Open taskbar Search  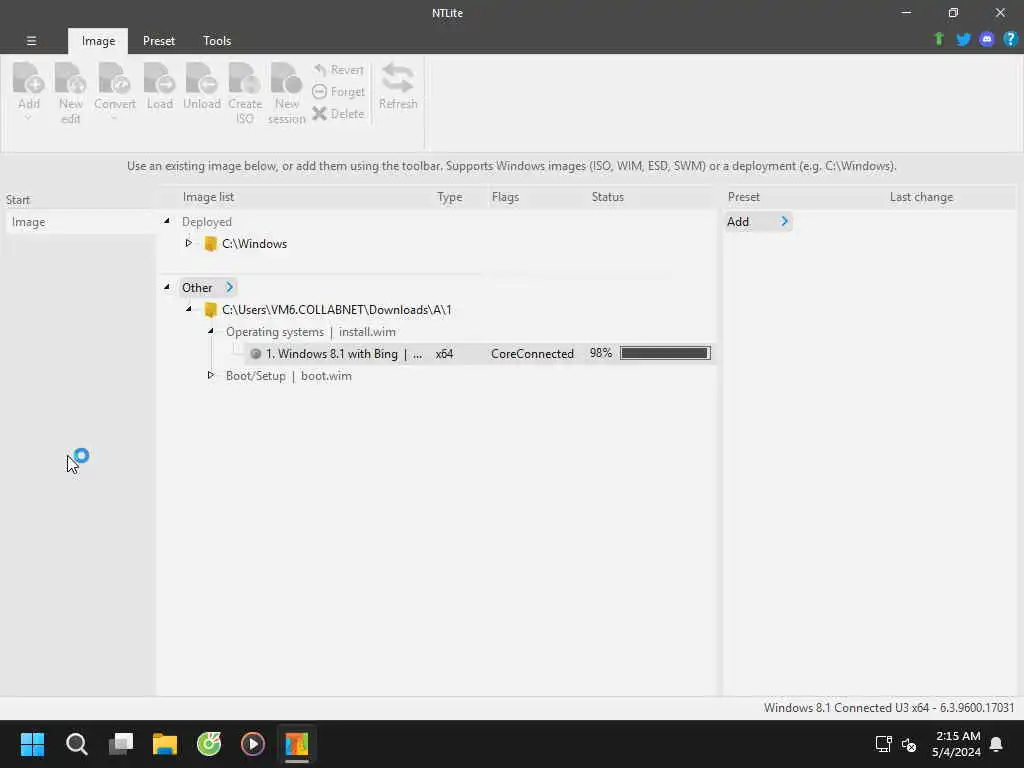click(76, 744)
